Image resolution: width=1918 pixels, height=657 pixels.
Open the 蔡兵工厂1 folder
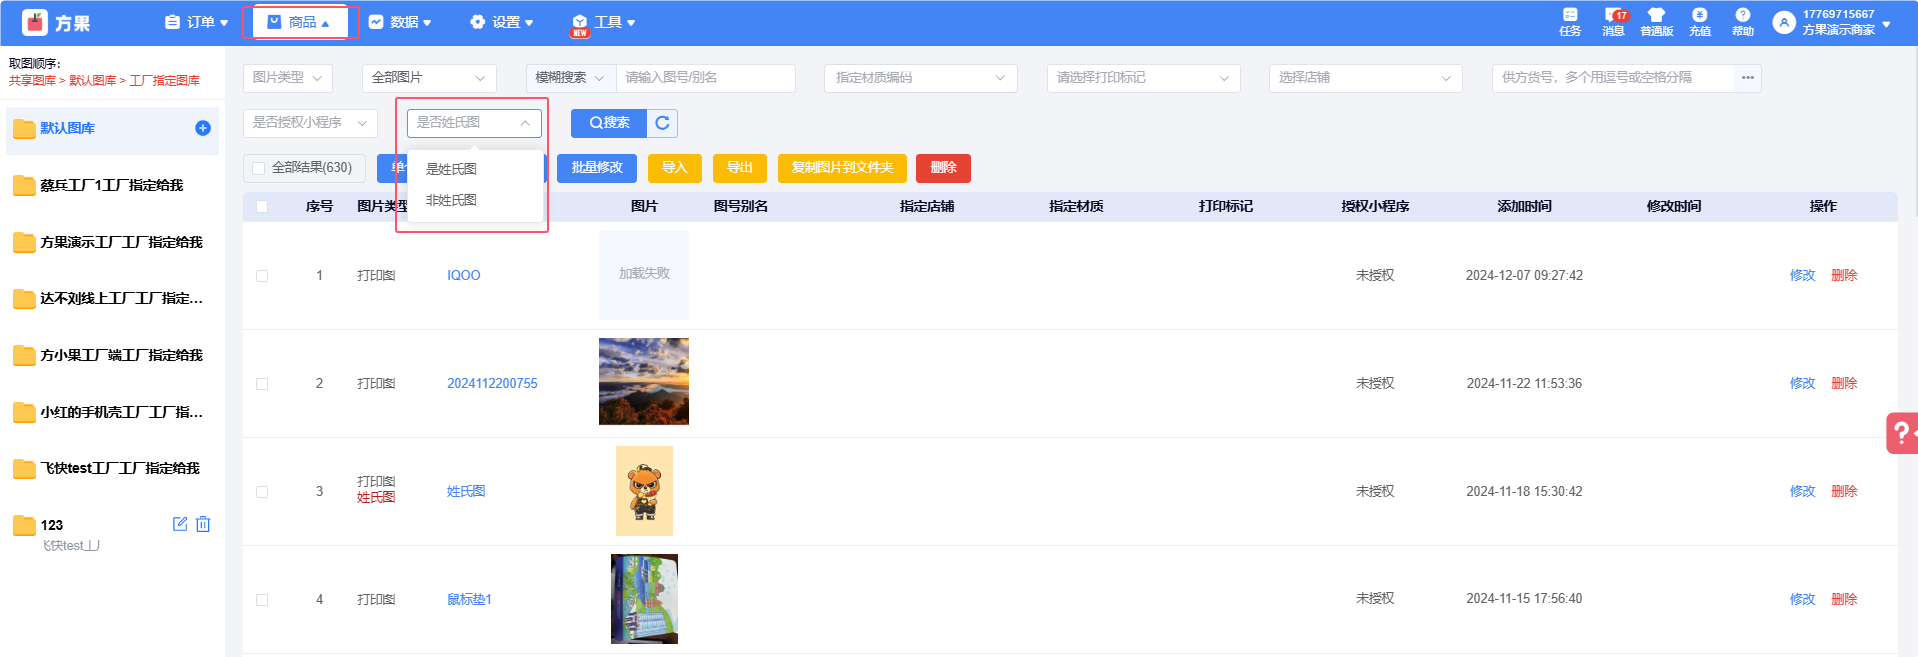(x=112, y=185)
